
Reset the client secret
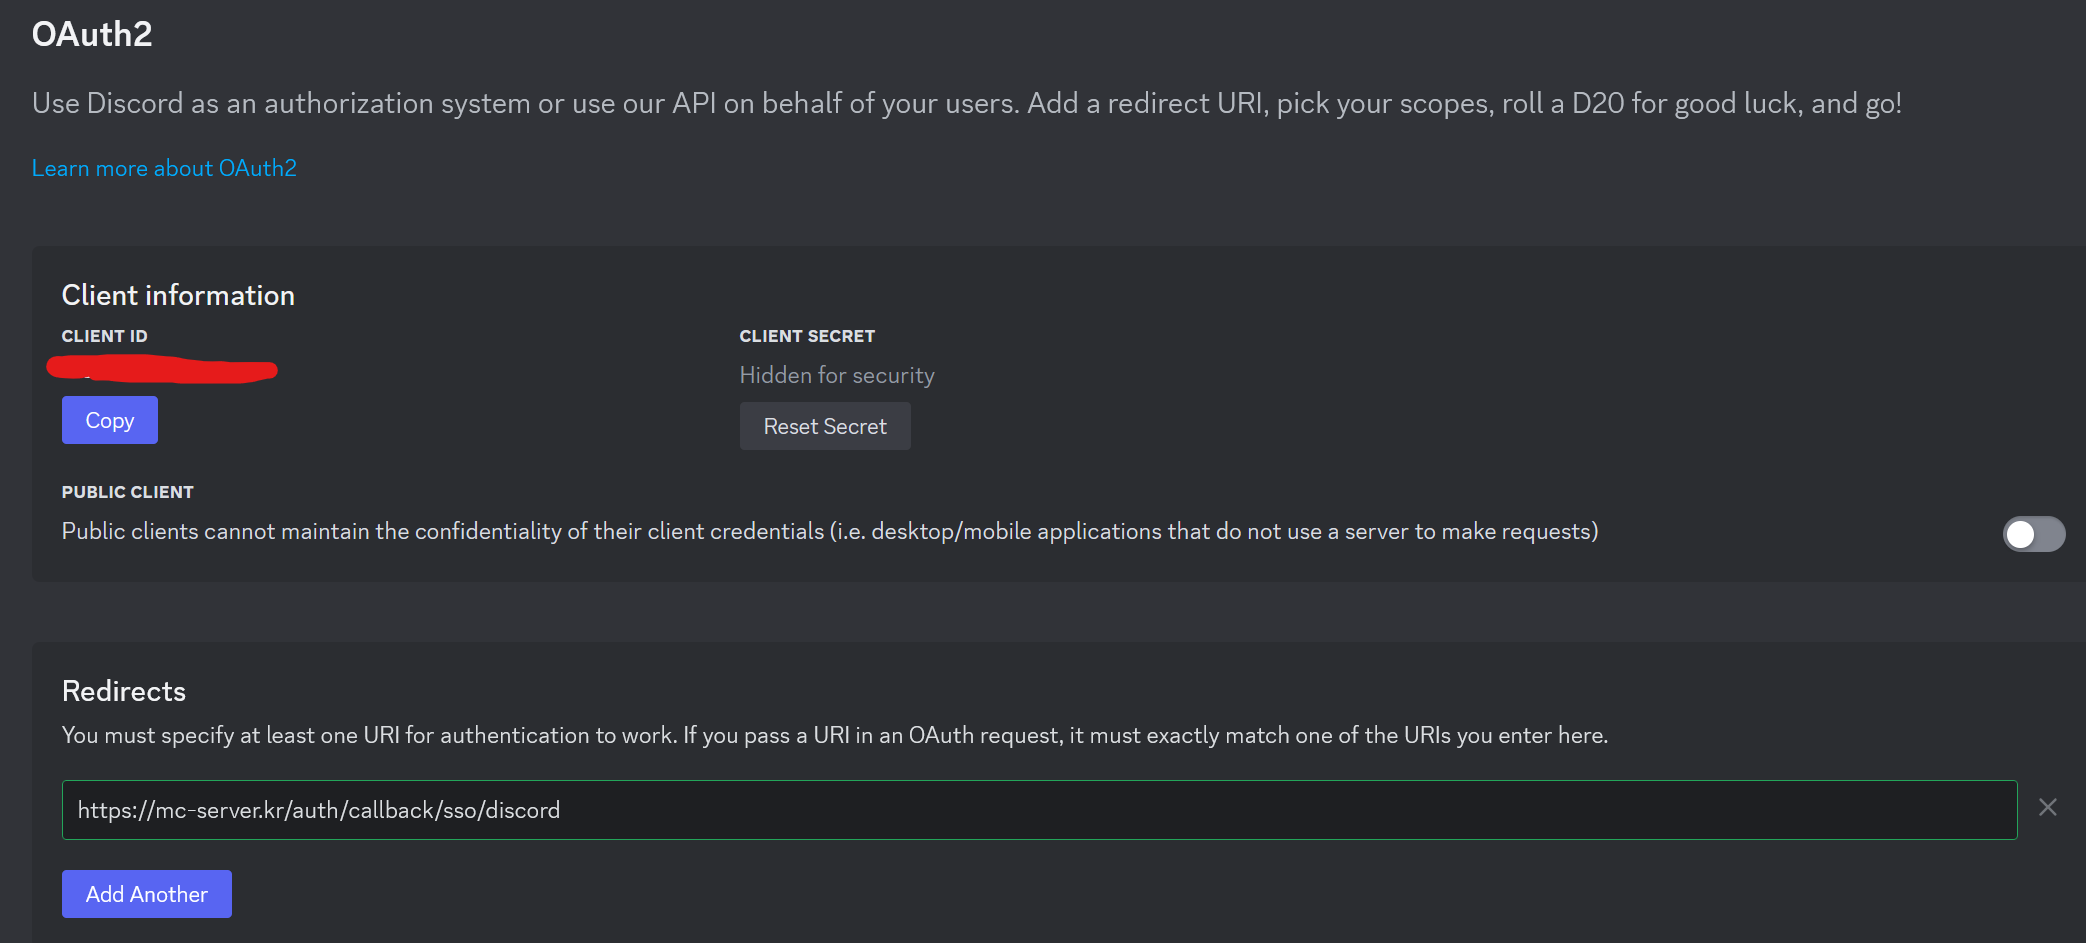[824, 426]
